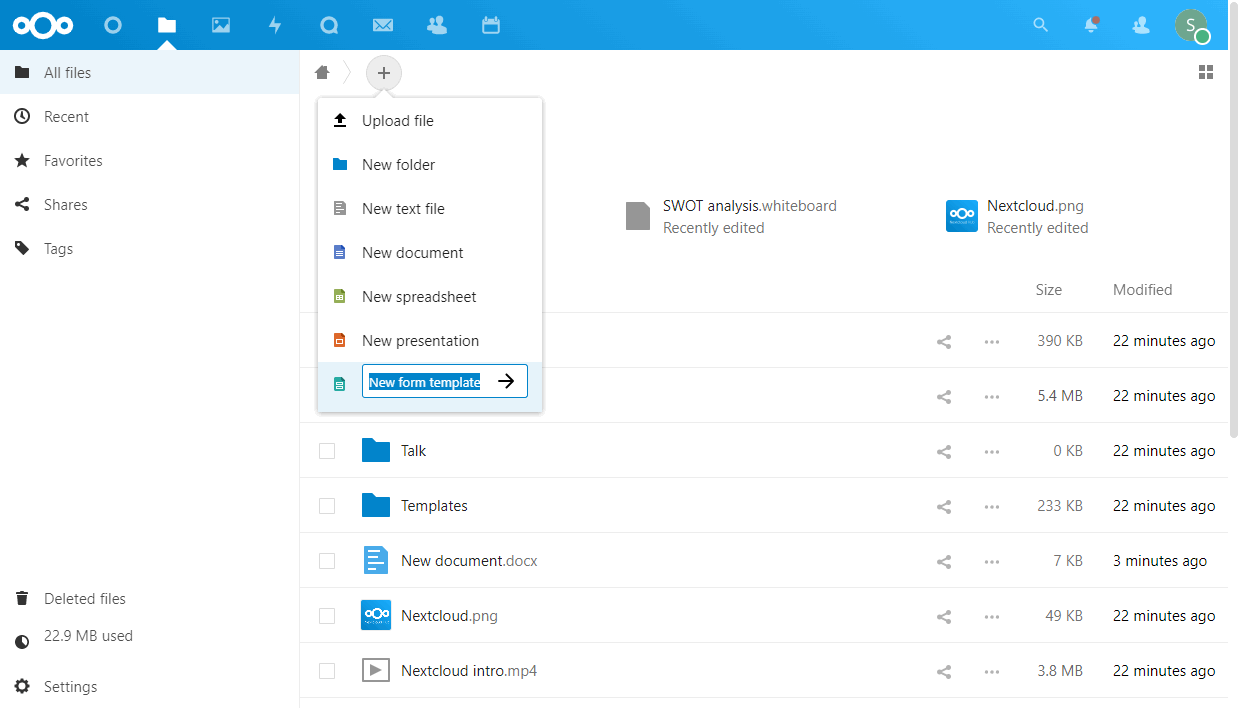Open the three-dot menu for Templates folder
The width and height of the screenshot is (1240, 708).
[991, 506]
